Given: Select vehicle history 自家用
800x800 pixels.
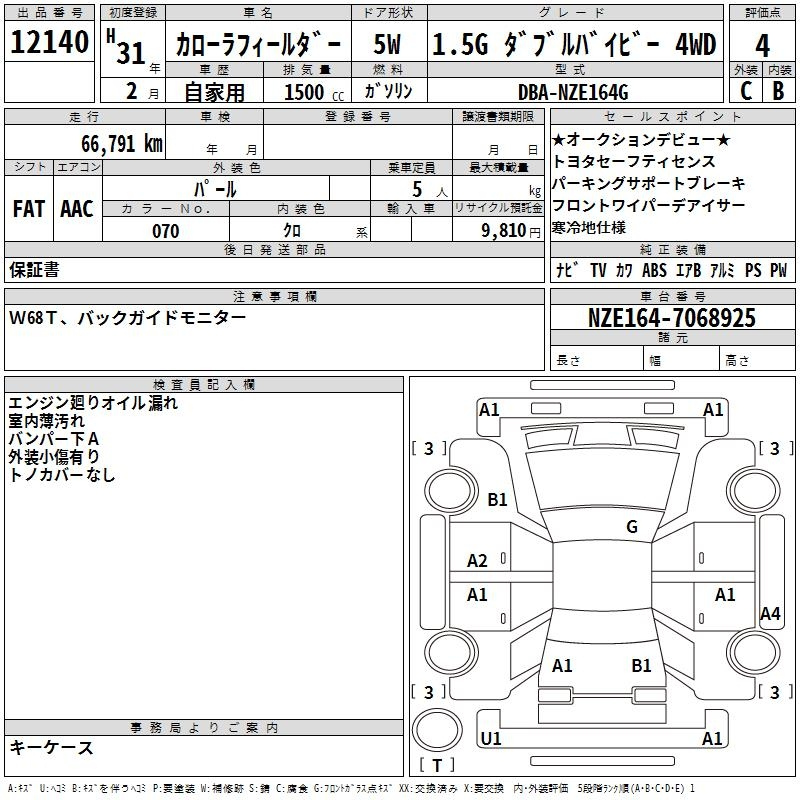Looking at the screenshot, I should tap(214, 92).
